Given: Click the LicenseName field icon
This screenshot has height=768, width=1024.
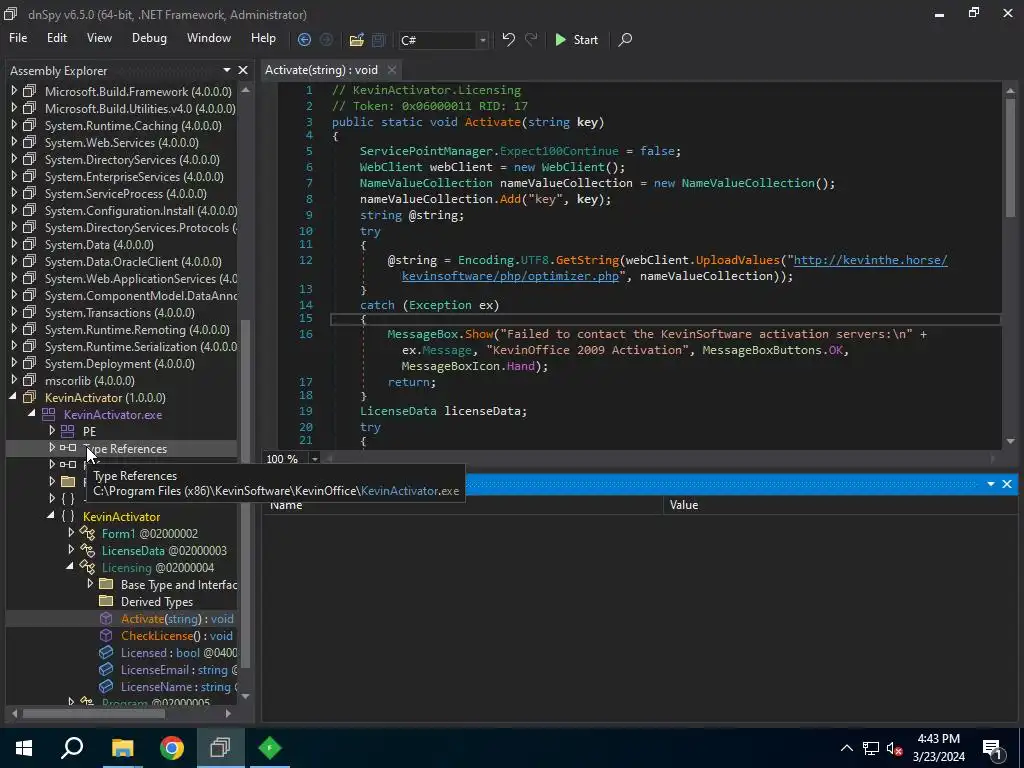Looking at the screenshot, I should point(106,686).
